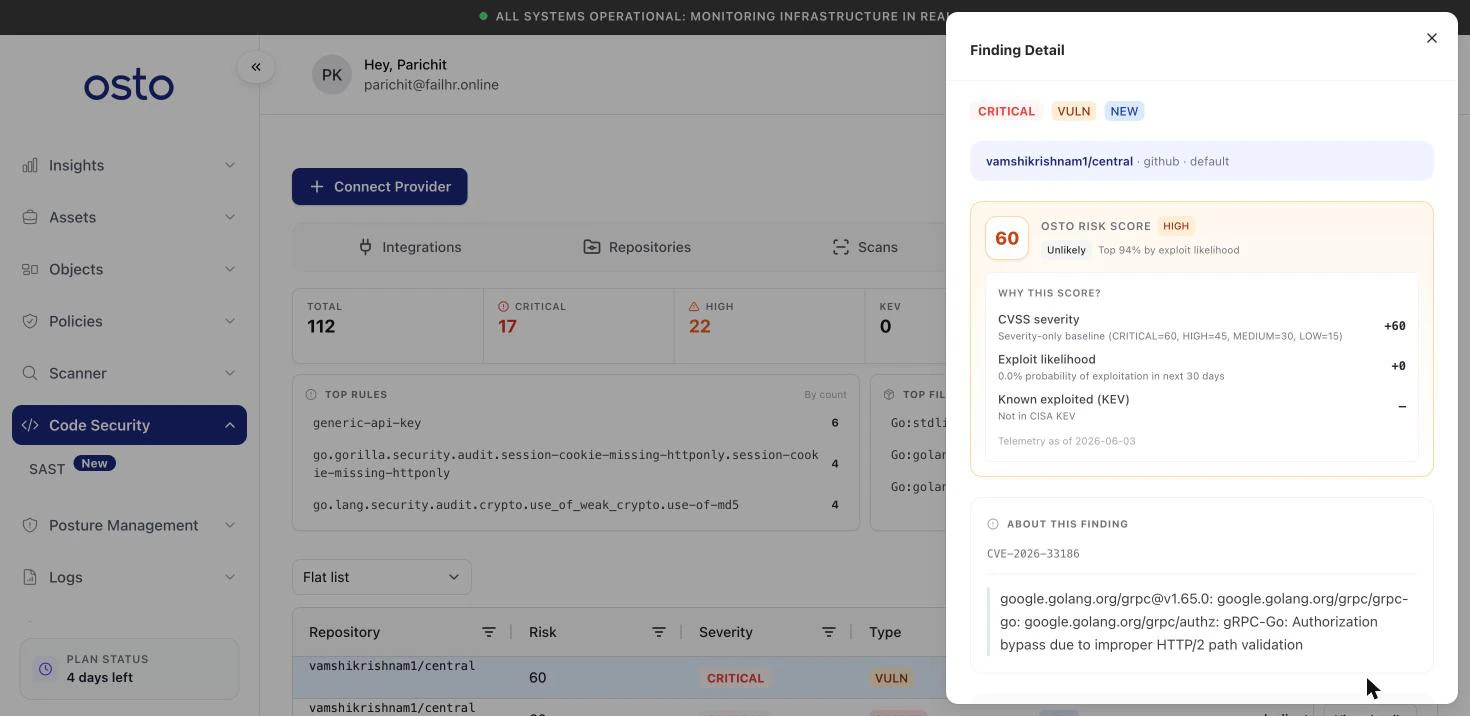Click the session-cookie-missing-httponly rule row
The image size is (1470, 716).
pyautogui.click(x=576, y=464)
